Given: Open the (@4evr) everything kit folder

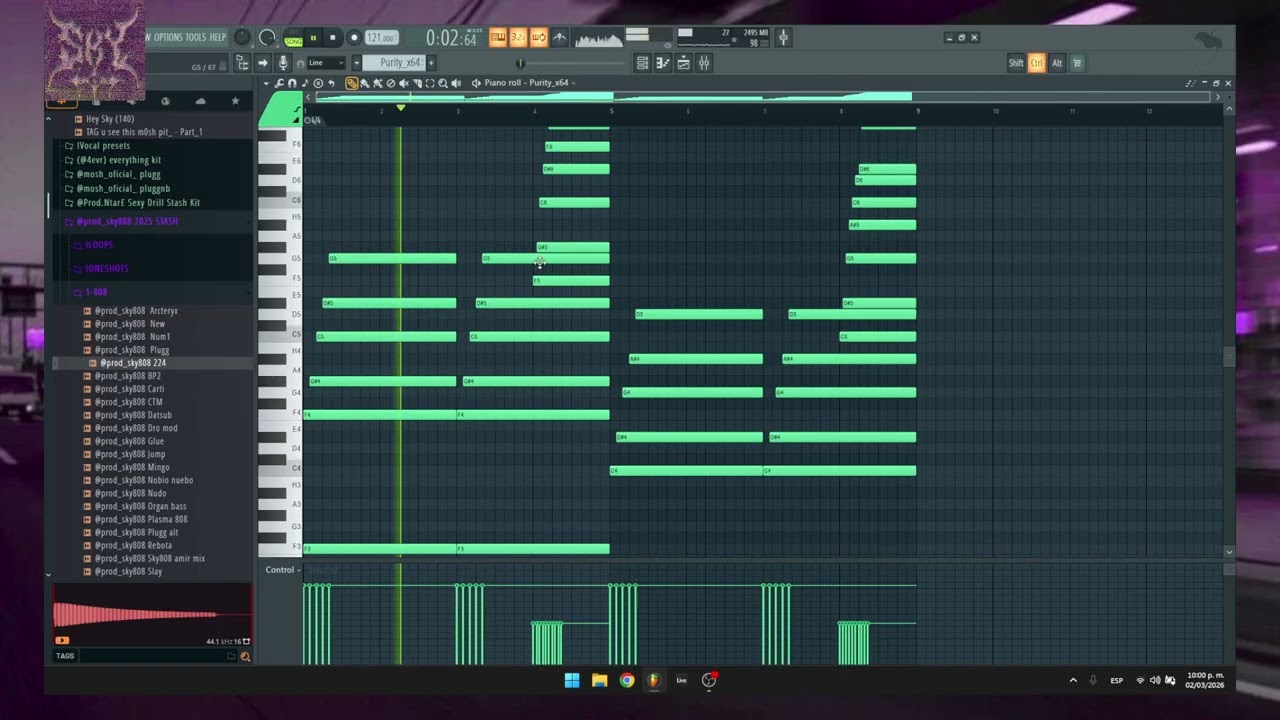Looking at the screenshot, I should click(118, 160).
